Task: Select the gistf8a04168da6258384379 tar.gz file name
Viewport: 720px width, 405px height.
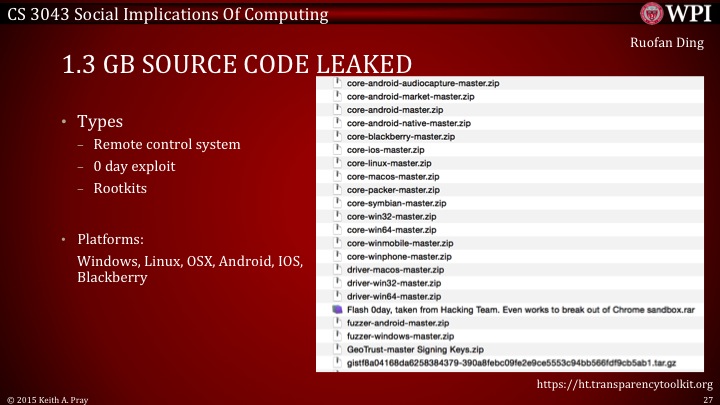Action: (512, 363)
